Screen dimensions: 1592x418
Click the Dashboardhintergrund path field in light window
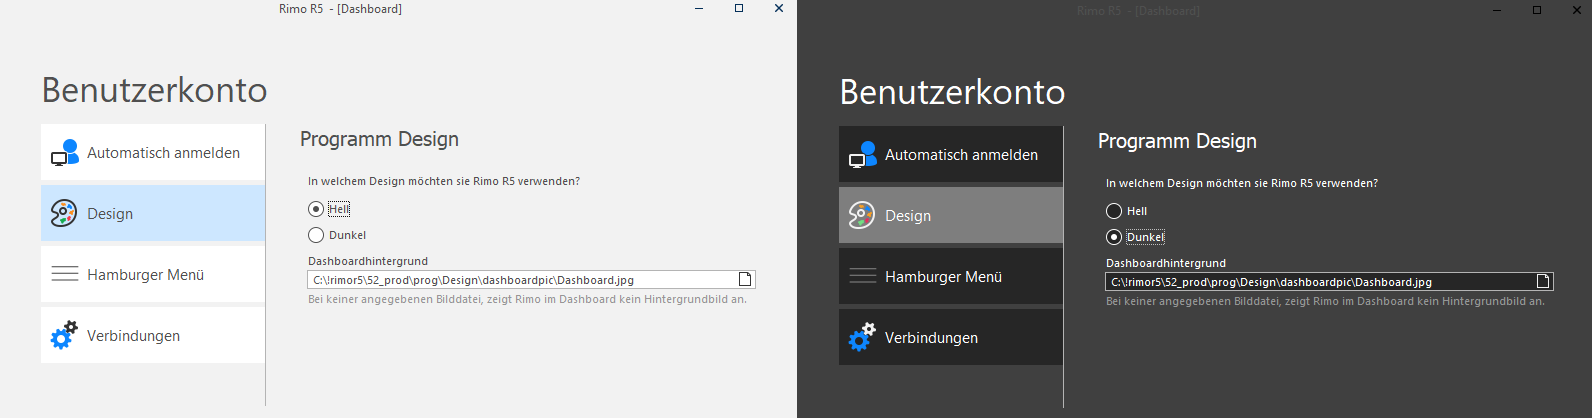click(531, 279)
